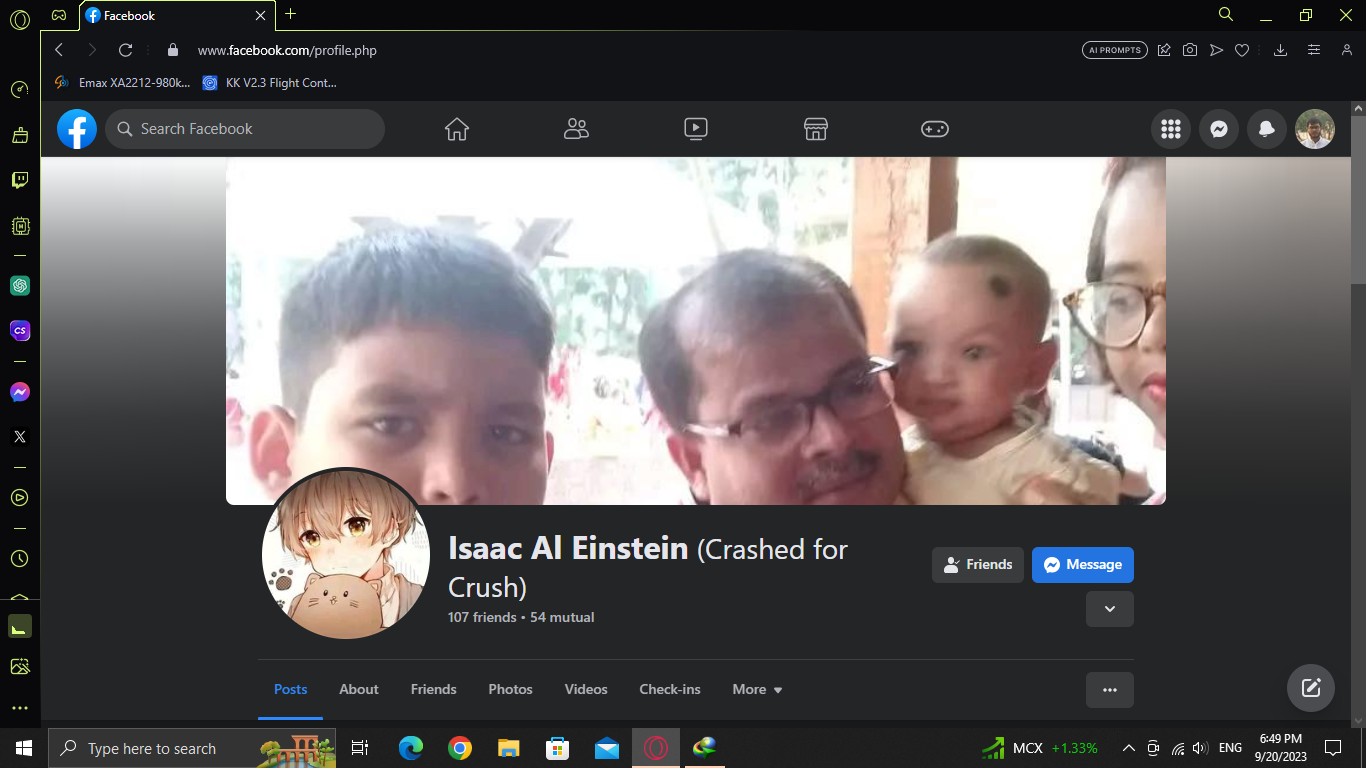Open the My Flow send icon

click(1216, 50)
